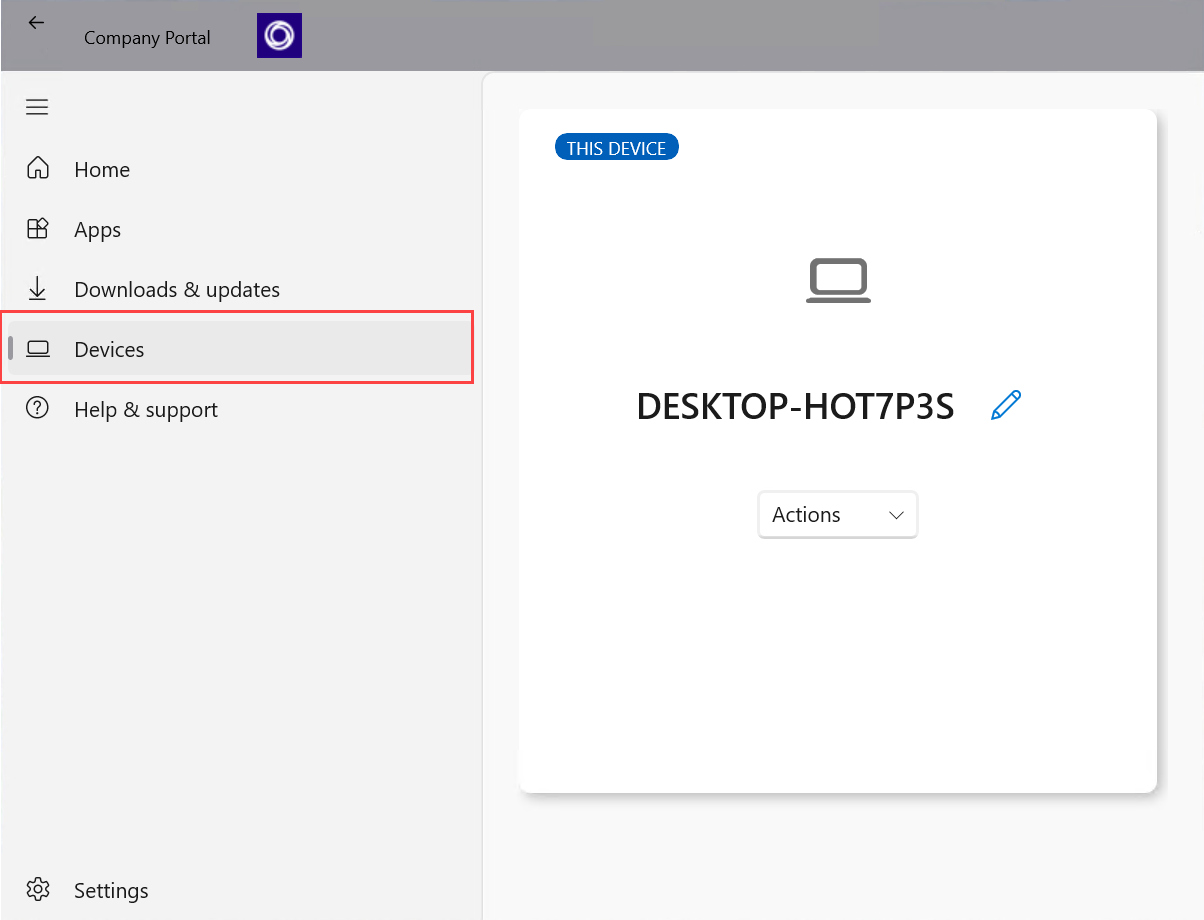Switch to Help & support section
Viewport: 1204px width, 920px height.
[146, 408]
